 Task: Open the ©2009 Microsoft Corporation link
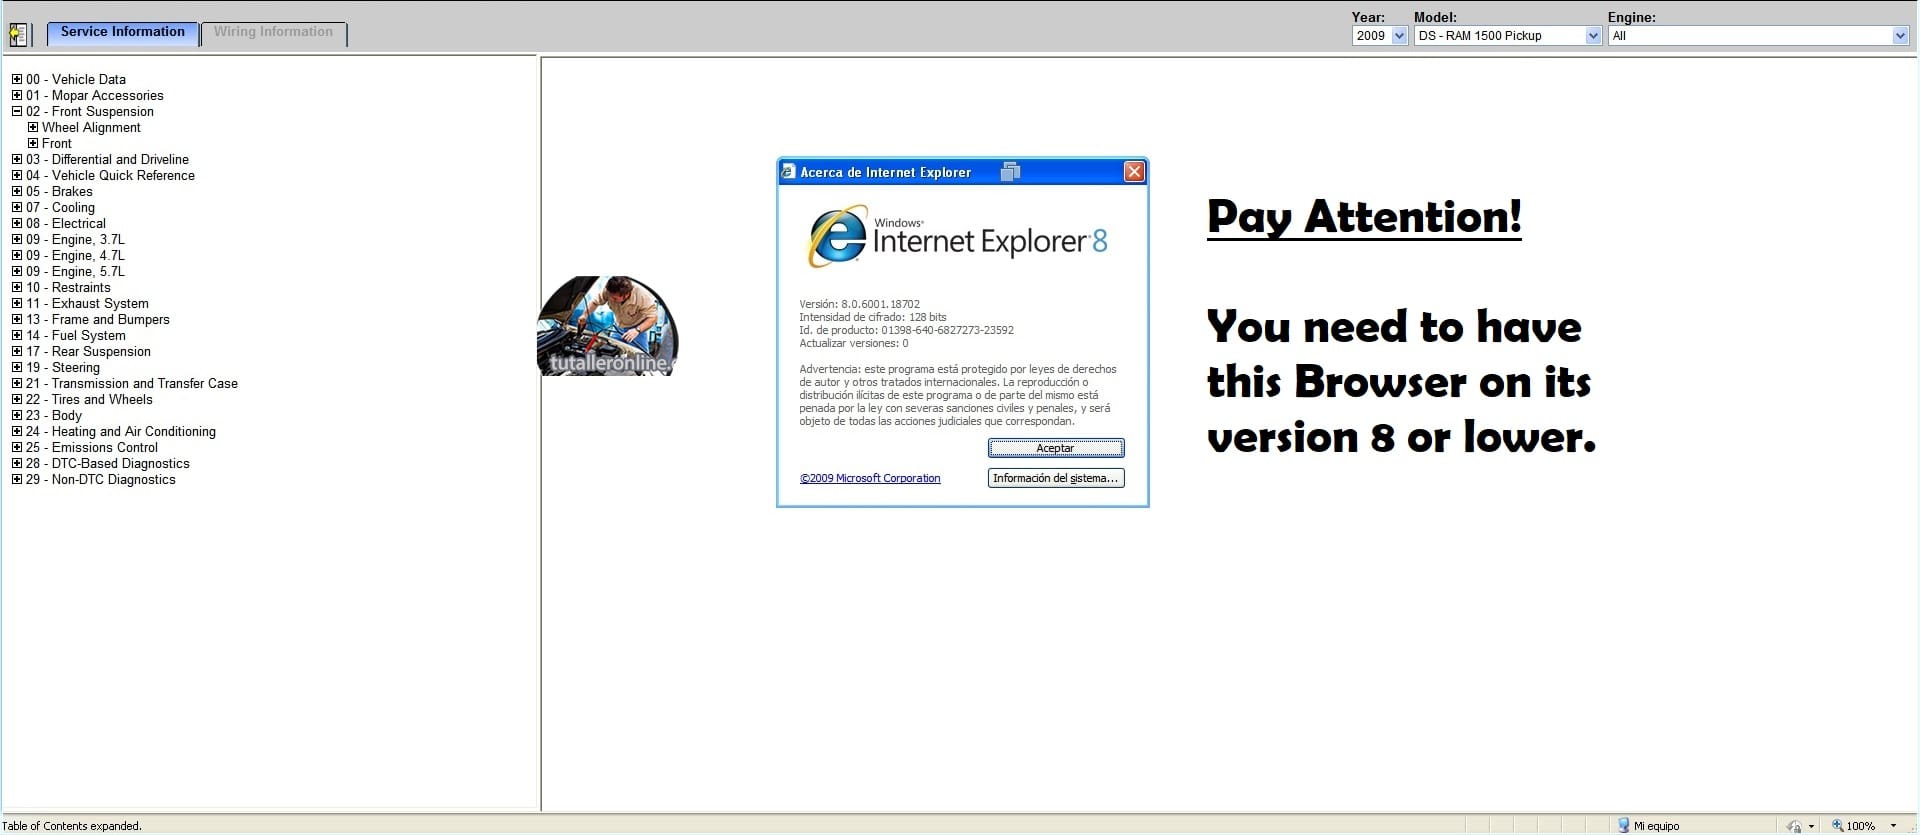pos(870,478)
